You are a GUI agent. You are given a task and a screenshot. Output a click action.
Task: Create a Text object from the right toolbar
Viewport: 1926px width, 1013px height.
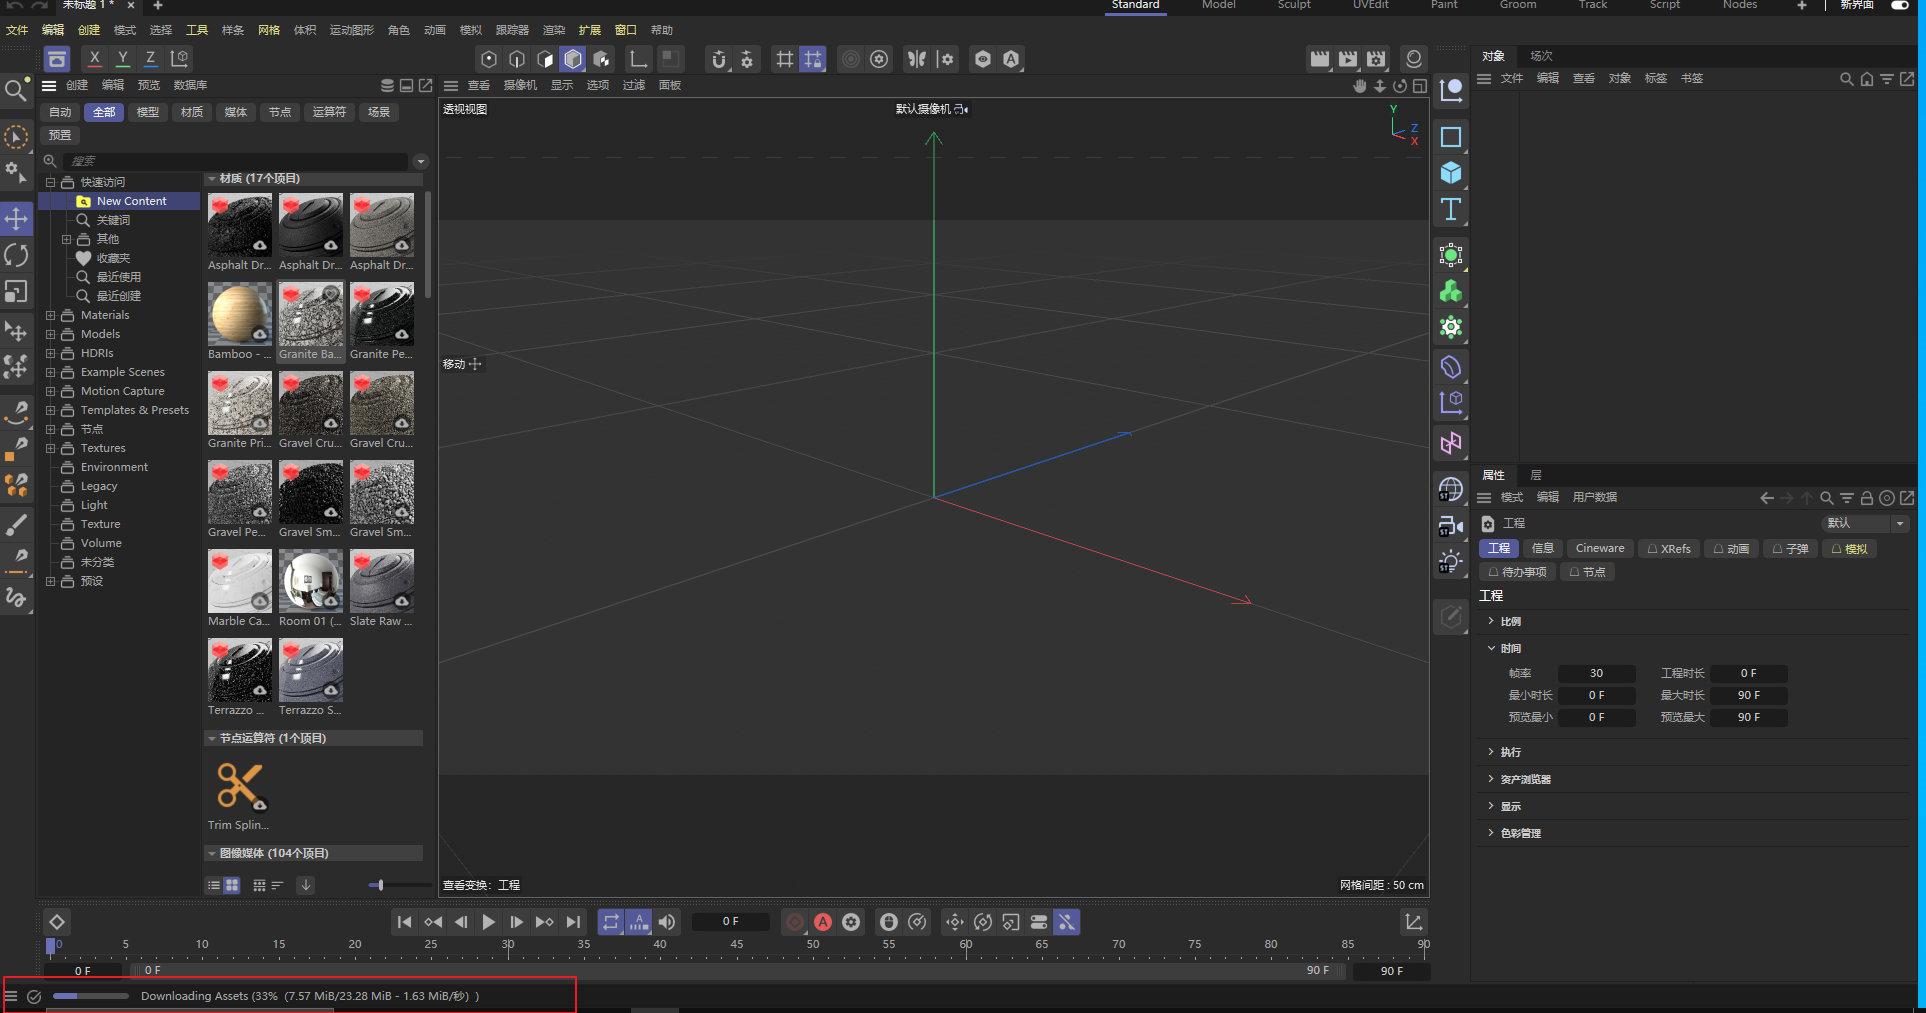pyautogui.click(x=1451, y=209)
